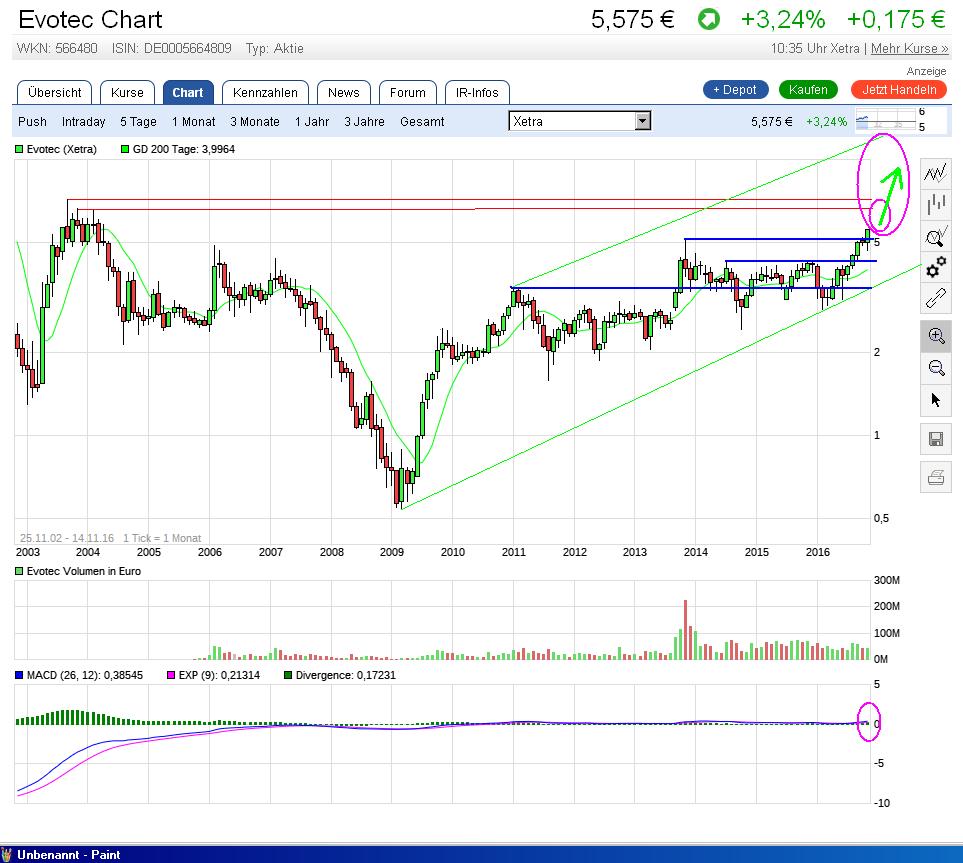Select the line chart type icon
Screen dimensions: 963x863
click(935, 173)
